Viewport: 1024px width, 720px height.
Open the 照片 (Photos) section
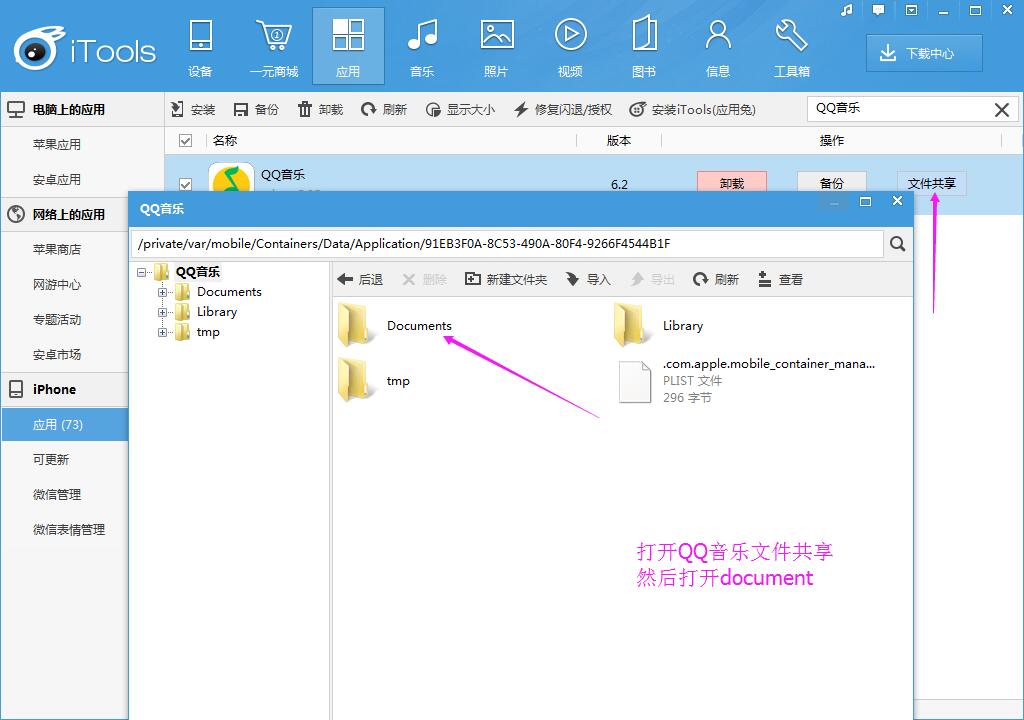coord(496,47)
